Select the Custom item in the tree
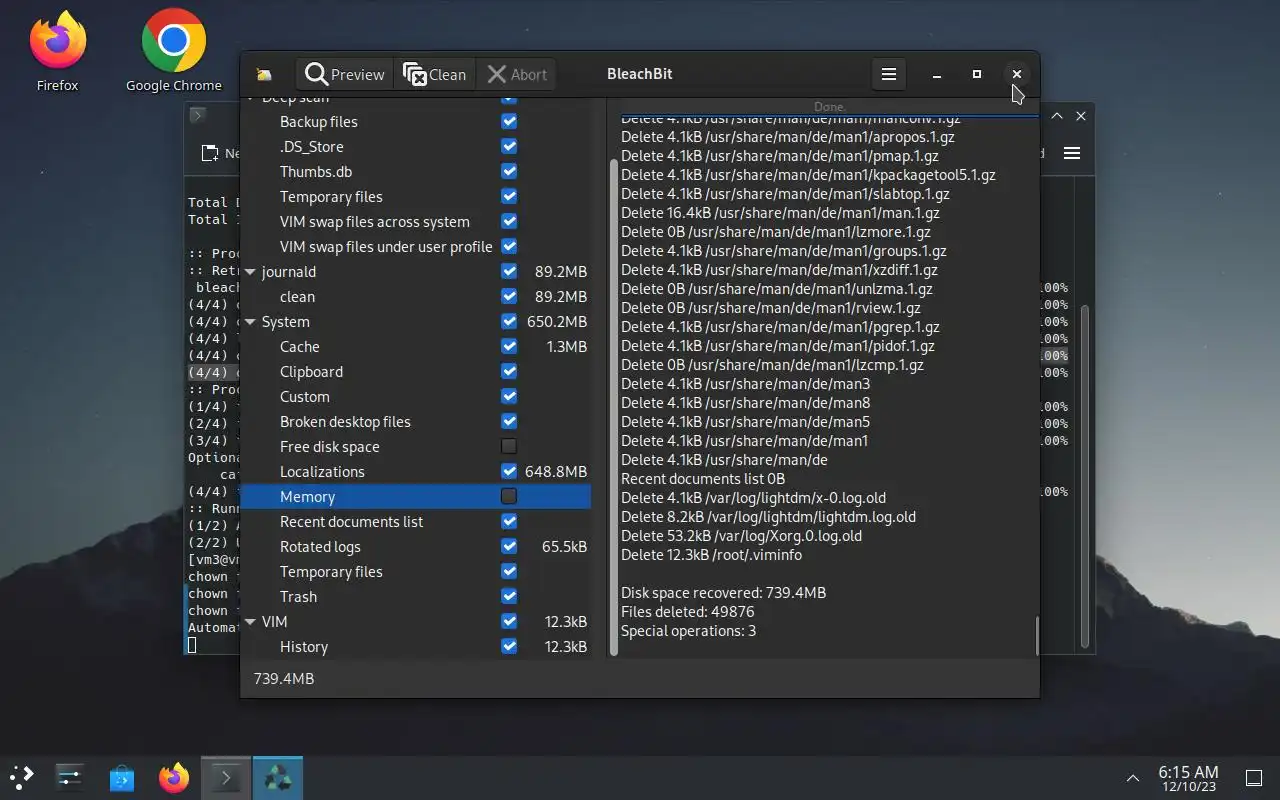Viewport: 1280px width, 800px height. coord(304,396)
